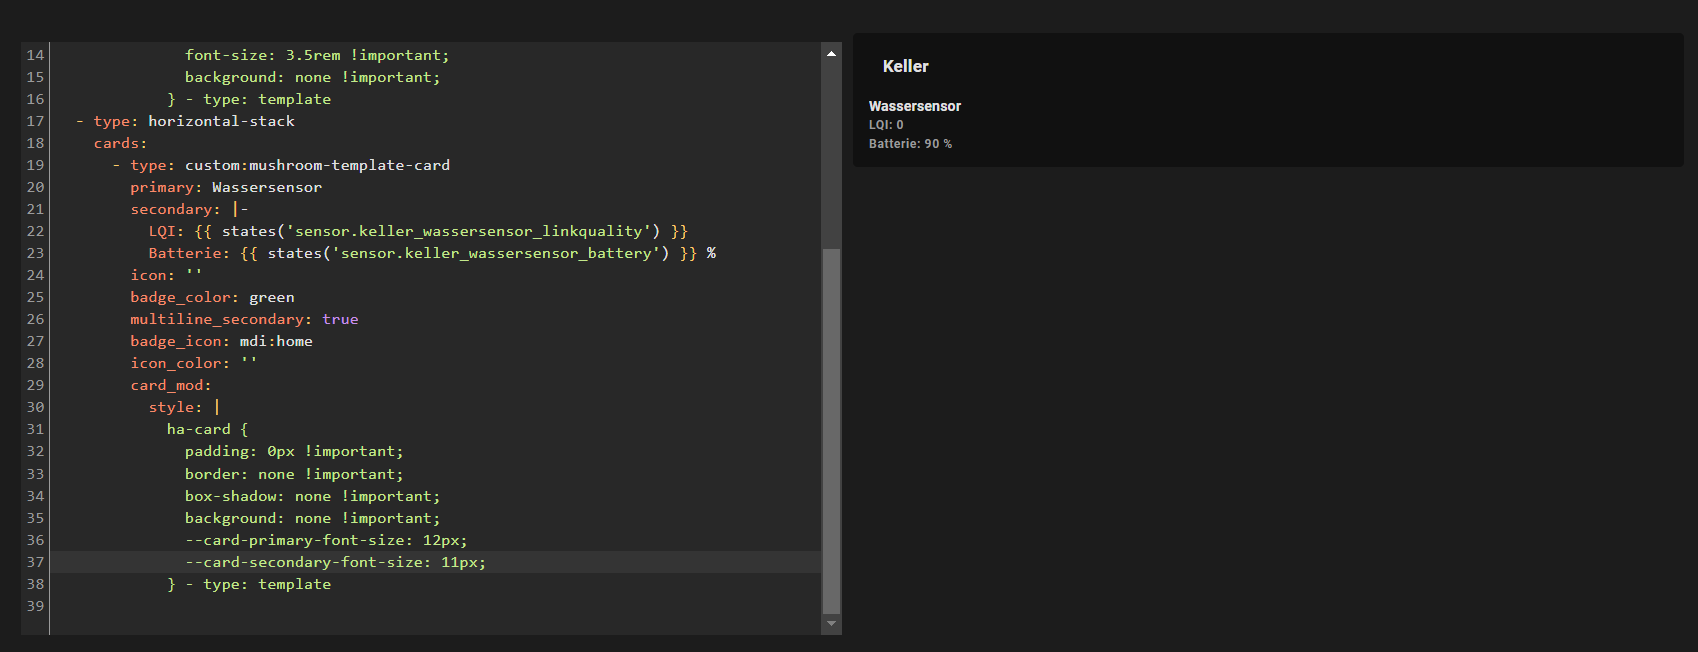
Task: Click the Keller card title
Action: coord(905,66)
